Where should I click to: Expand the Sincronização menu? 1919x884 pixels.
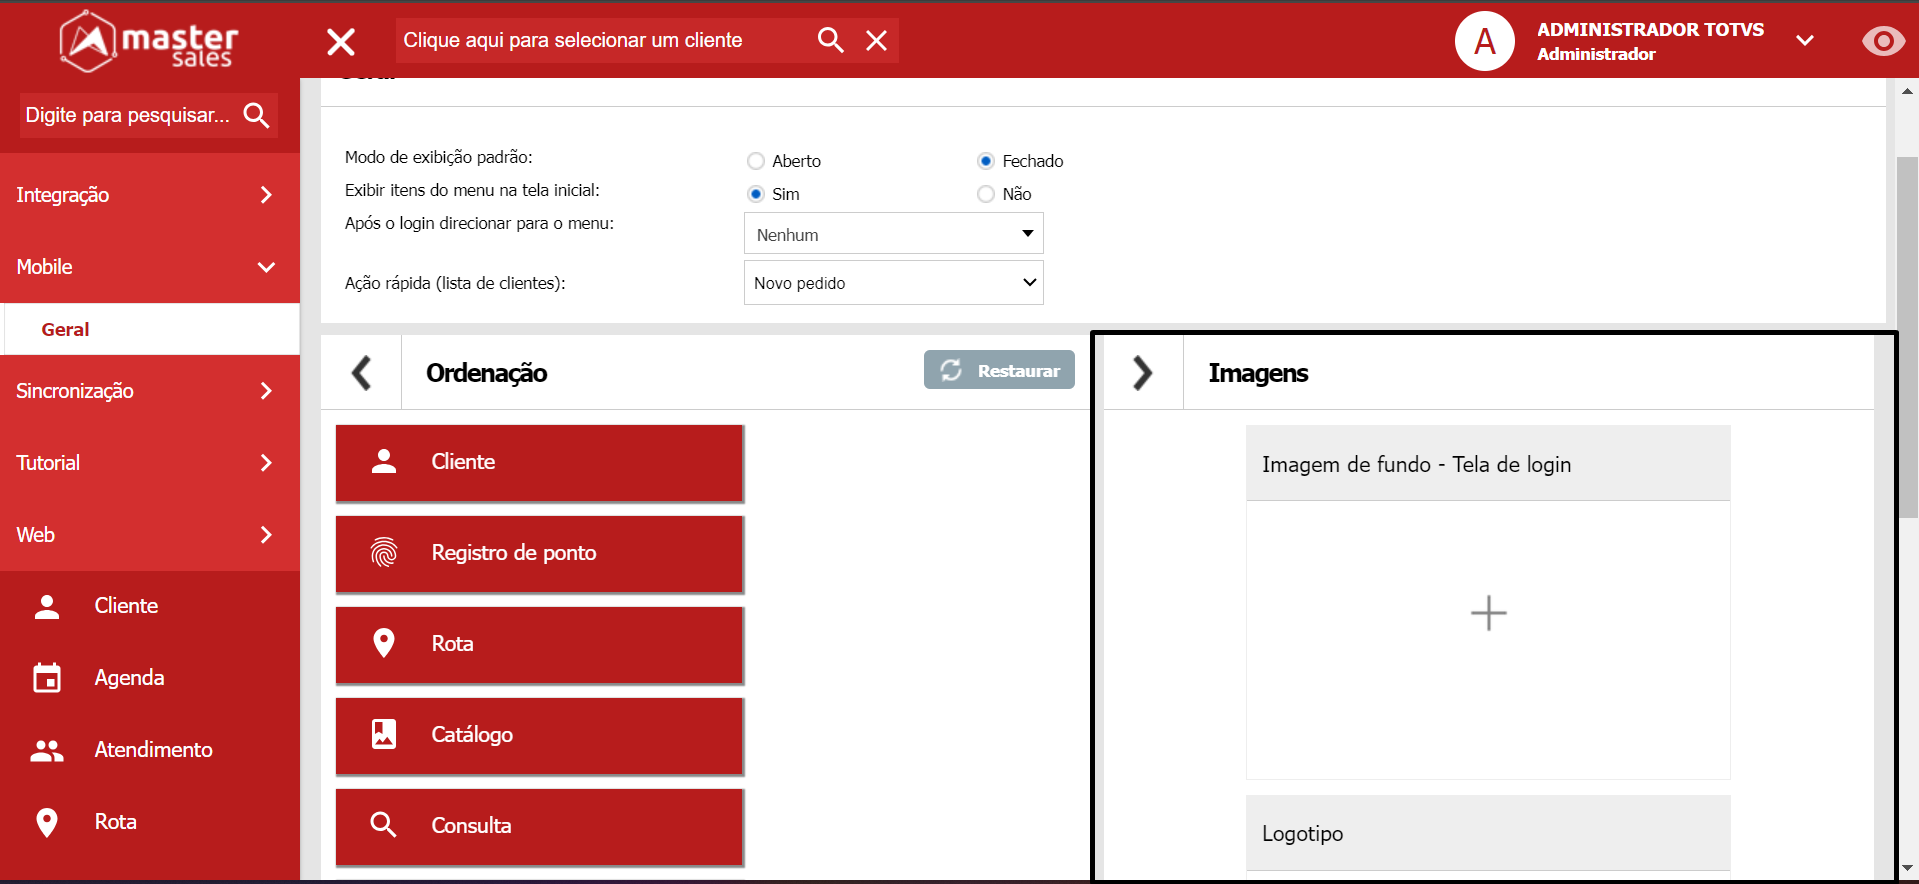click(150, 391)
